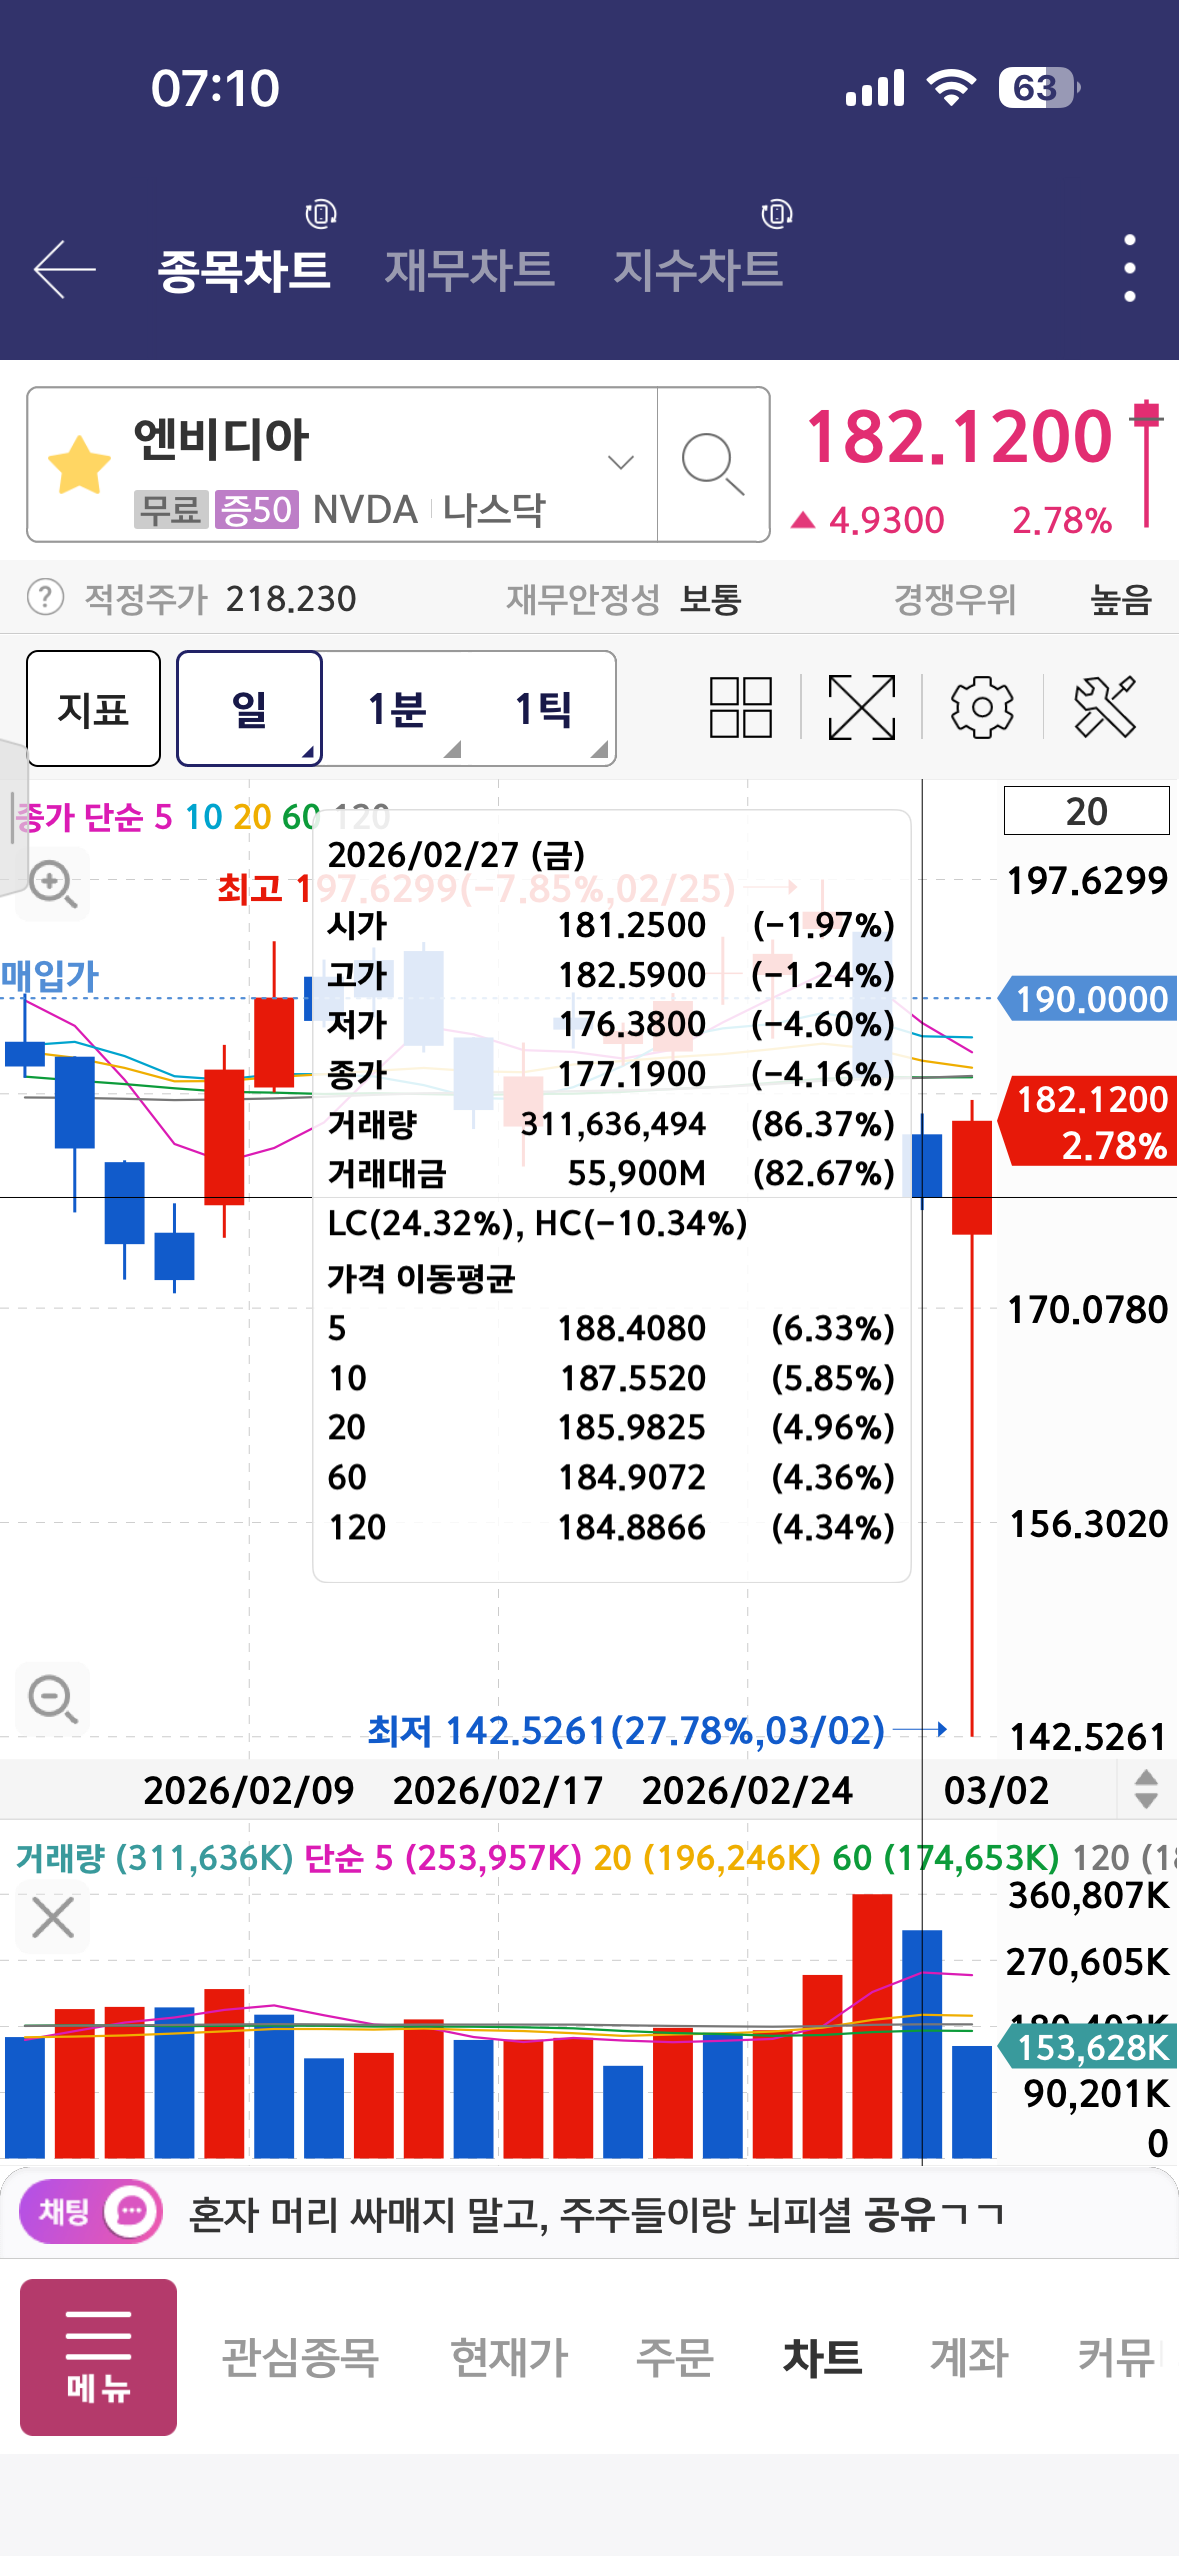Select the 1틱 tick period option
1179x2556 pixels.
coord(543,709)
